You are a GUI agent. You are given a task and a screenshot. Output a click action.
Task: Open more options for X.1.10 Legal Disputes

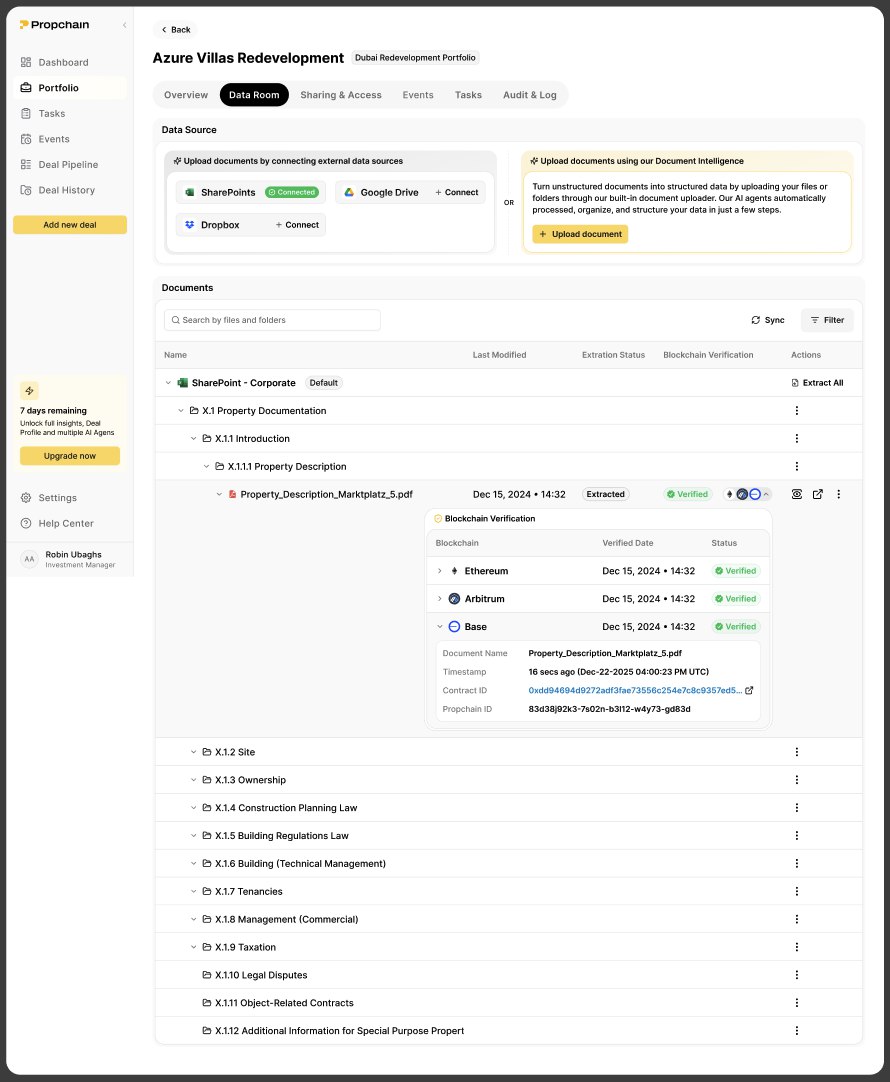(x=797, y=975)
